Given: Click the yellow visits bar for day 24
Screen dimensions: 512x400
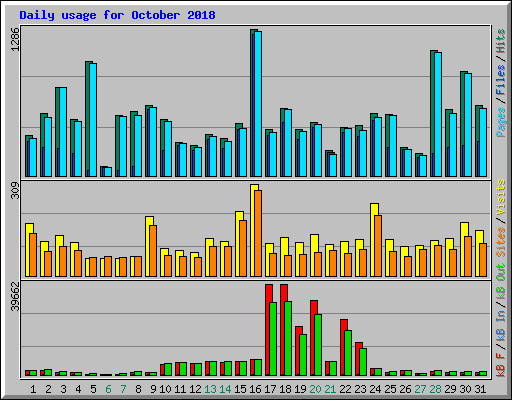Looking at the screenshot, I should (373, 240).
